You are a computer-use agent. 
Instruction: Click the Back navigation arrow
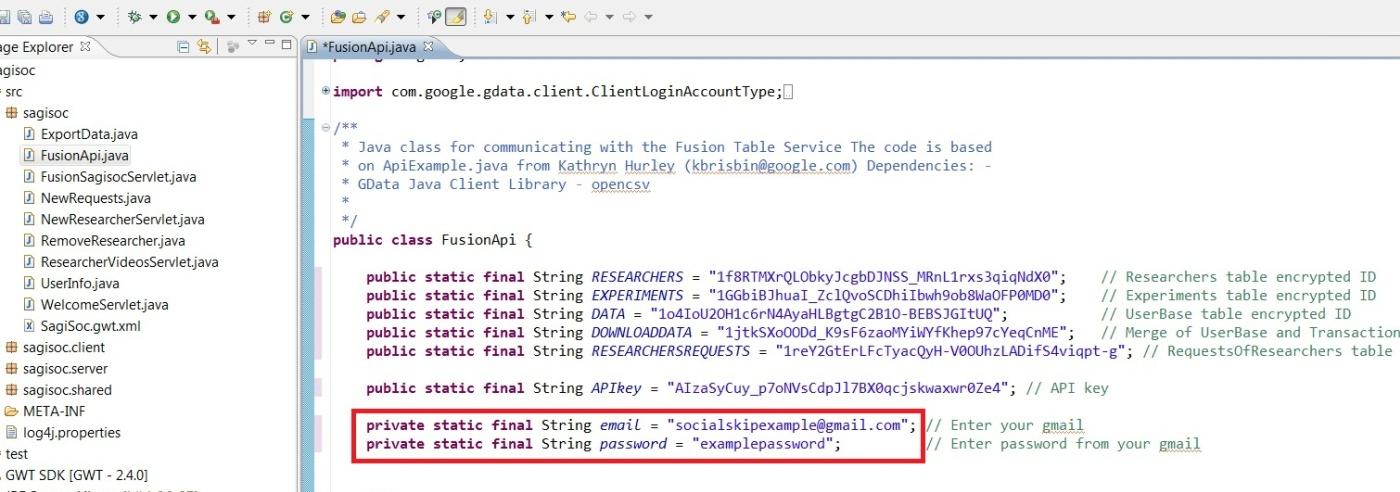coord(591,16)
